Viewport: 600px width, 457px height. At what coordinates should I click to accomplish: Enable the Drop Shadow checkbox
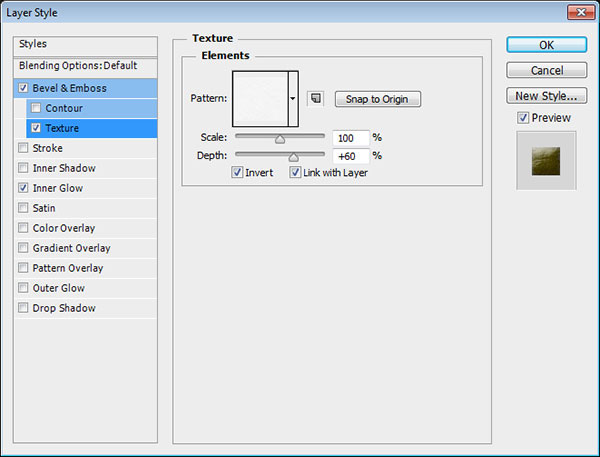click(23, 307)
